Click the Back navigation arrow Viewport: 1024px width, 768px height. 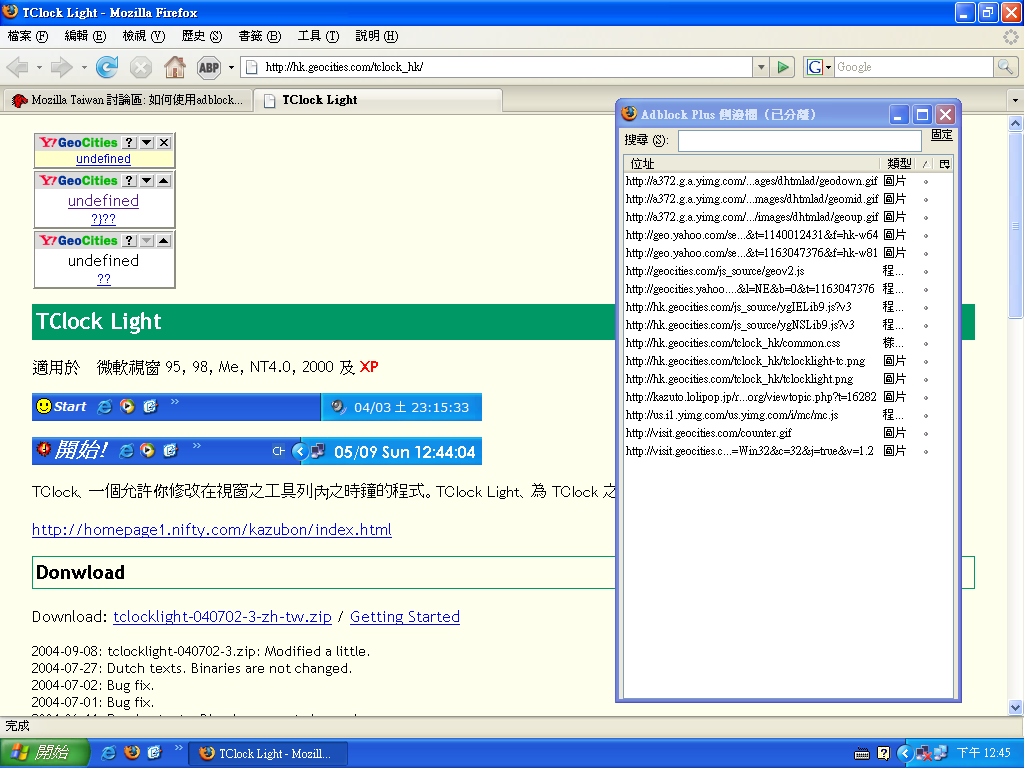(18, 67)
